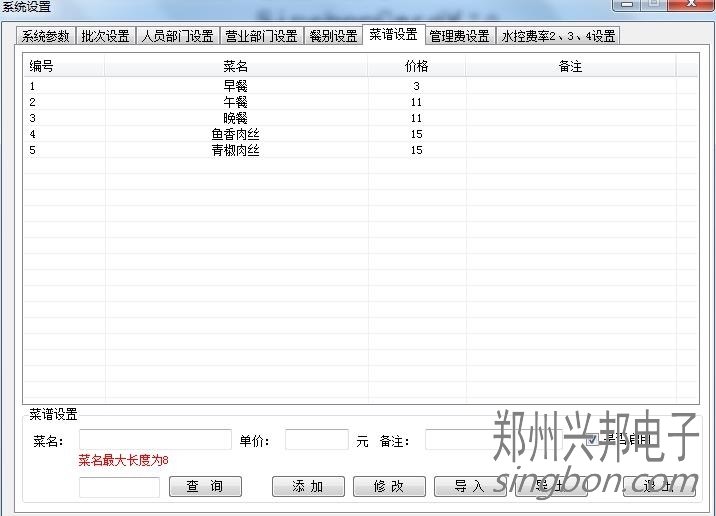Switch to the 管理费设置 tab
Viewport: 716px width, 516px height.
(x=459, y=36)
